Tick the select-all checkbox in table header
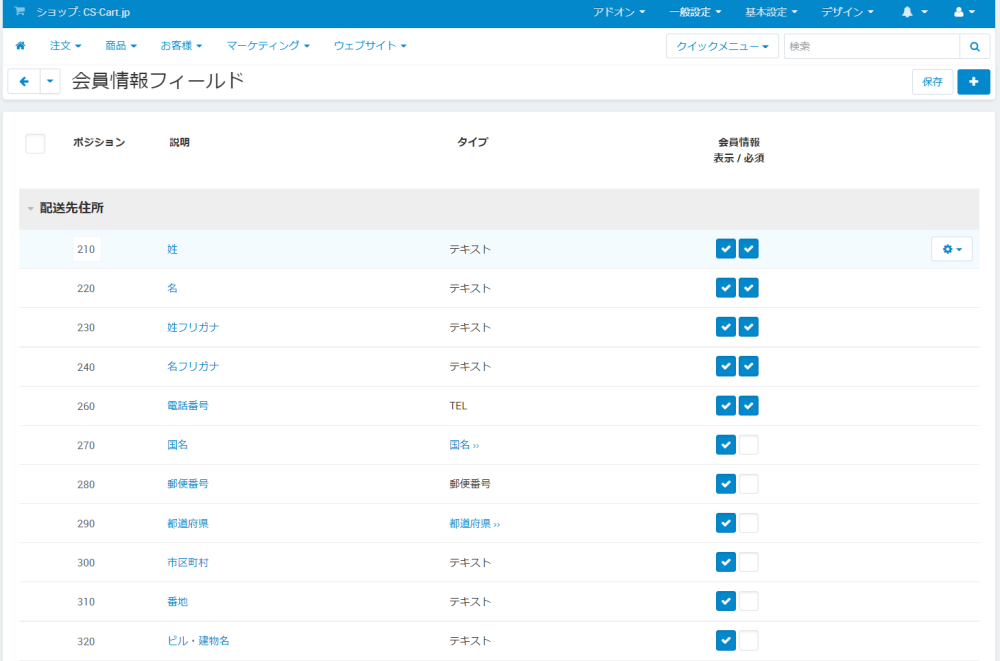Screen dimensions: 1000x661 tap(35, 144)
